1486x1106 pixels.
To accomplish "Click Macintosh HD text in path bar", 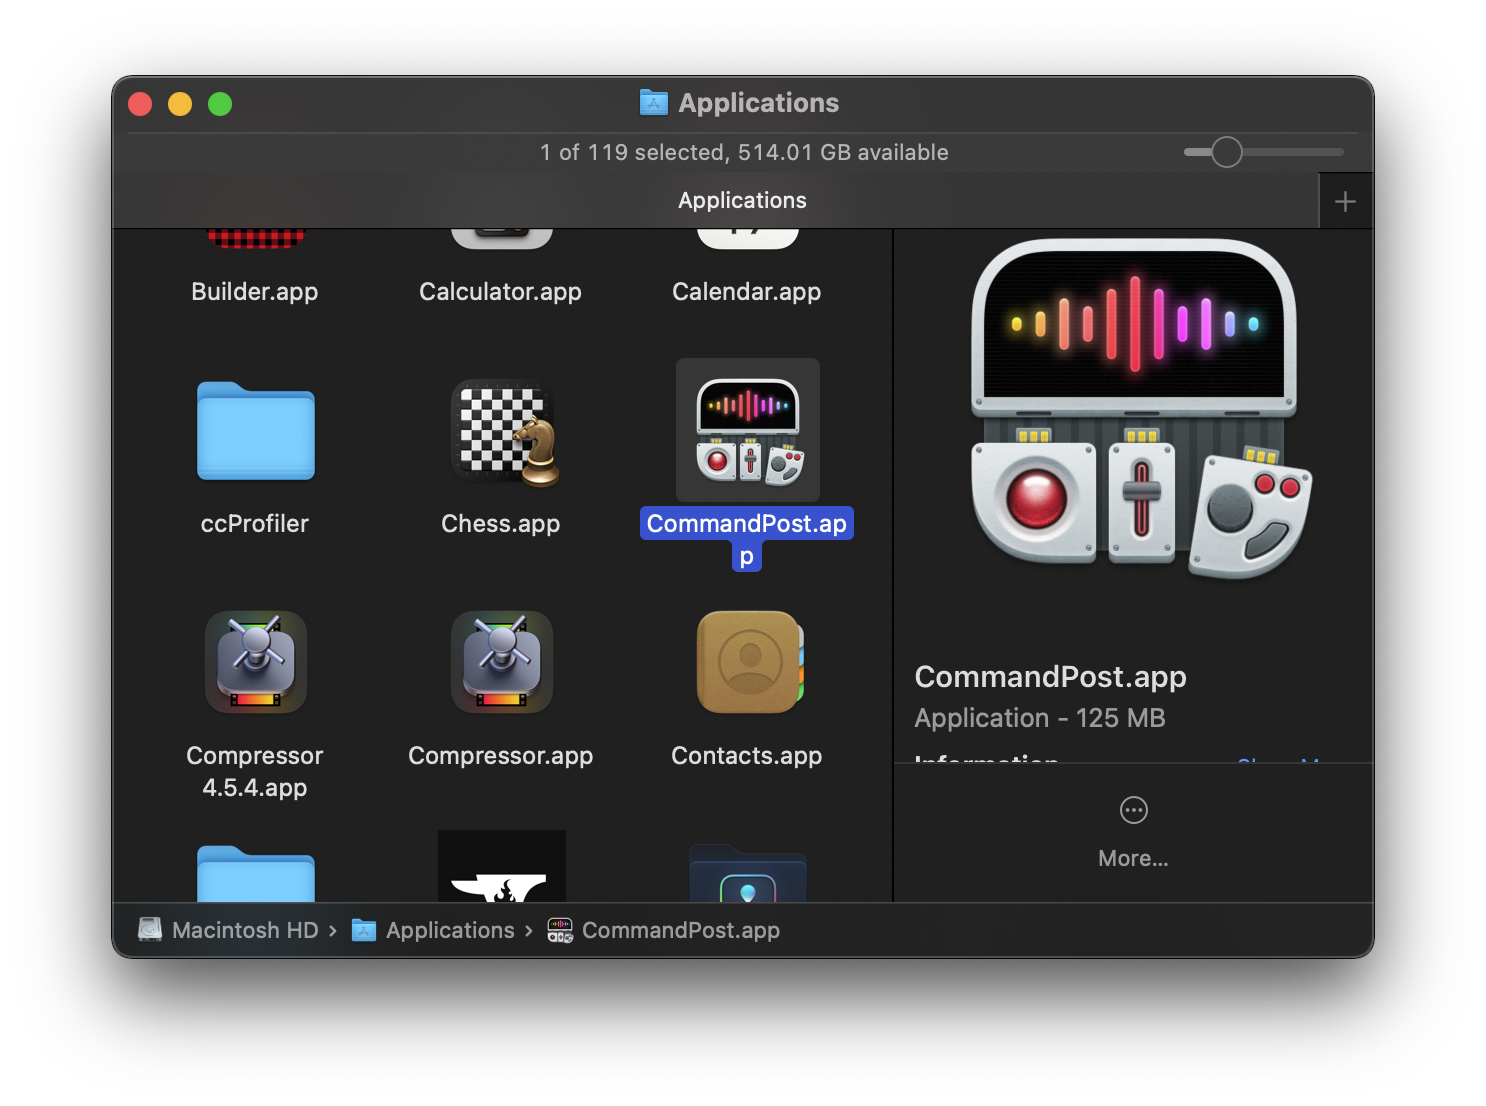I will pos(245,930).
